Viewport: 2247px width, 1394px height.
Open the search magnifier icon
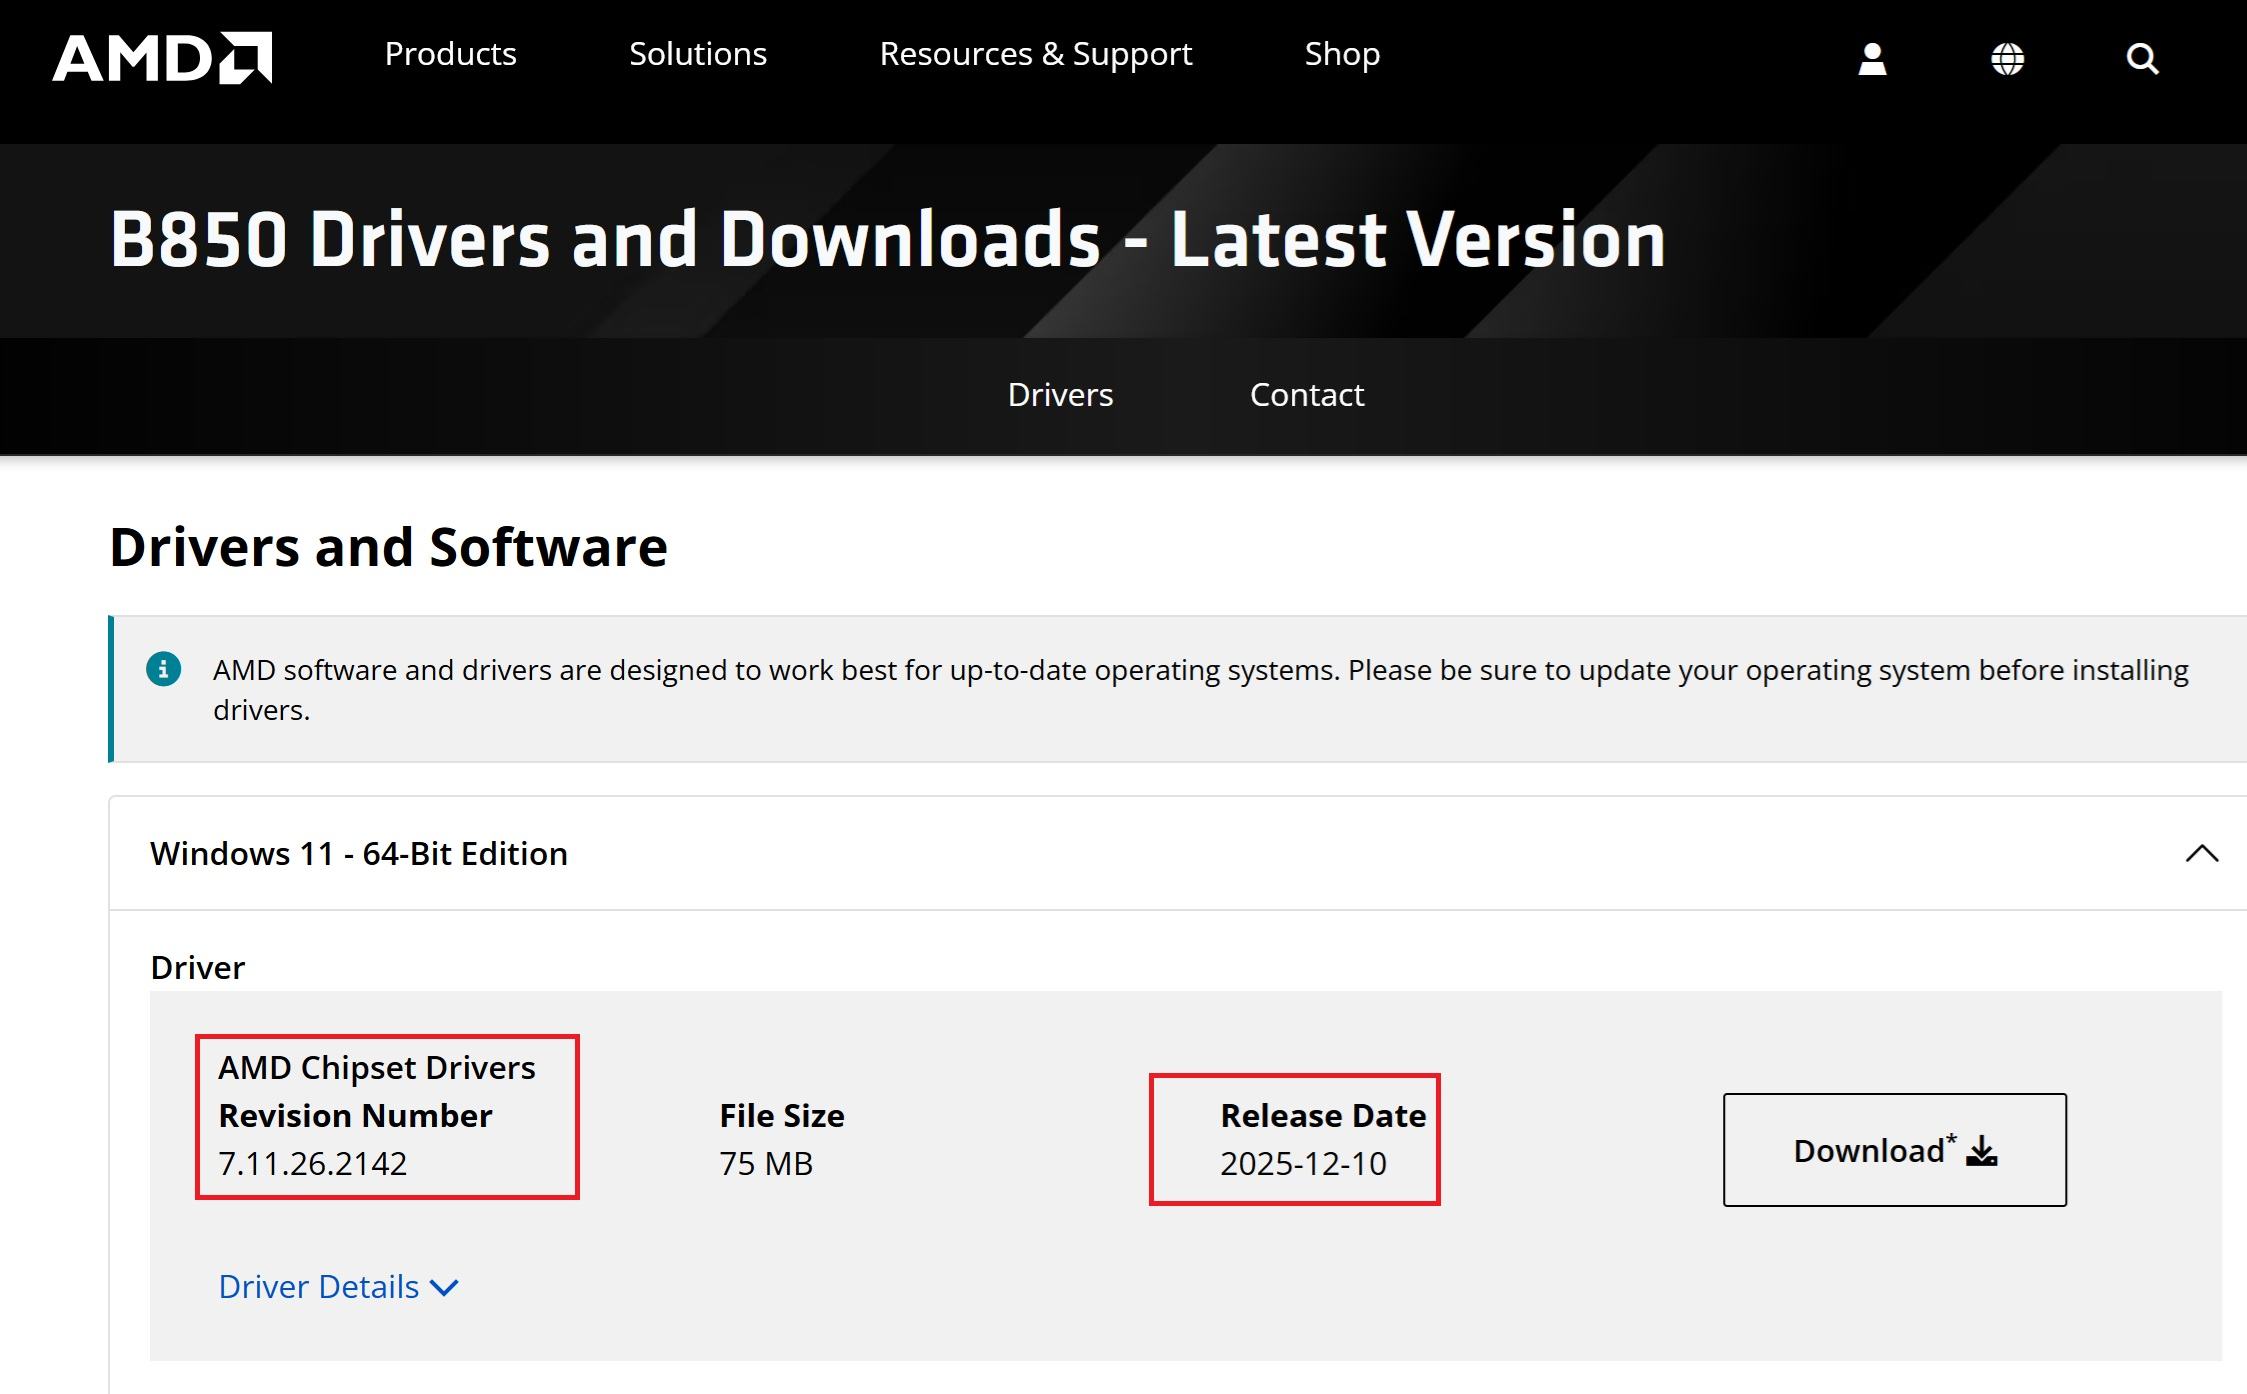[x=2141, y=59]
